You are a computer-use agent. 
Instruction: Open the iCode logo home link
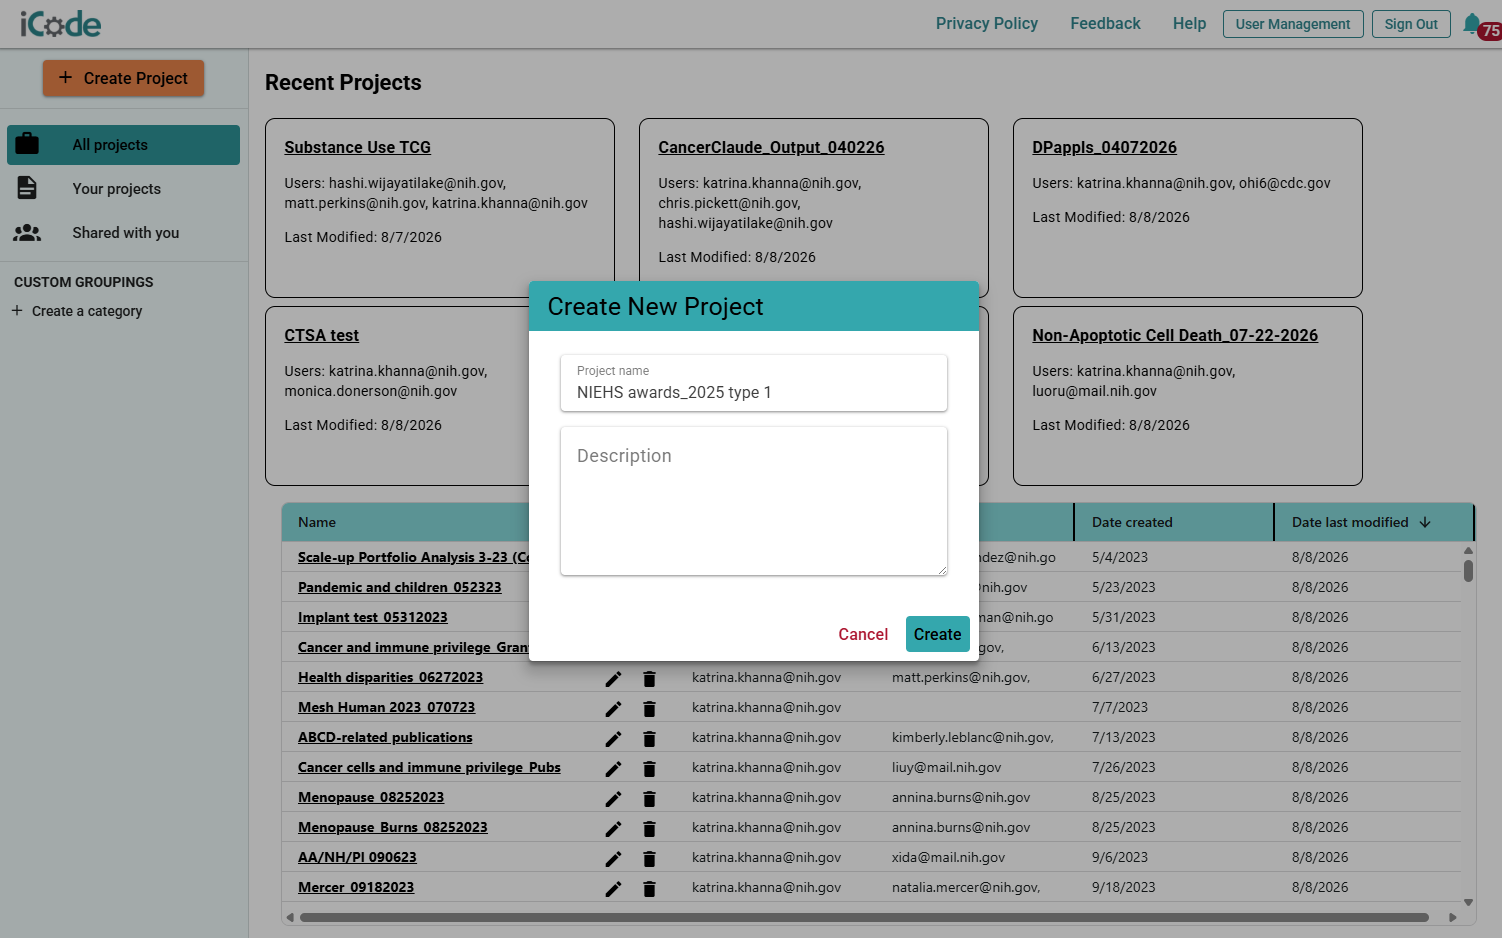(60, 23)
